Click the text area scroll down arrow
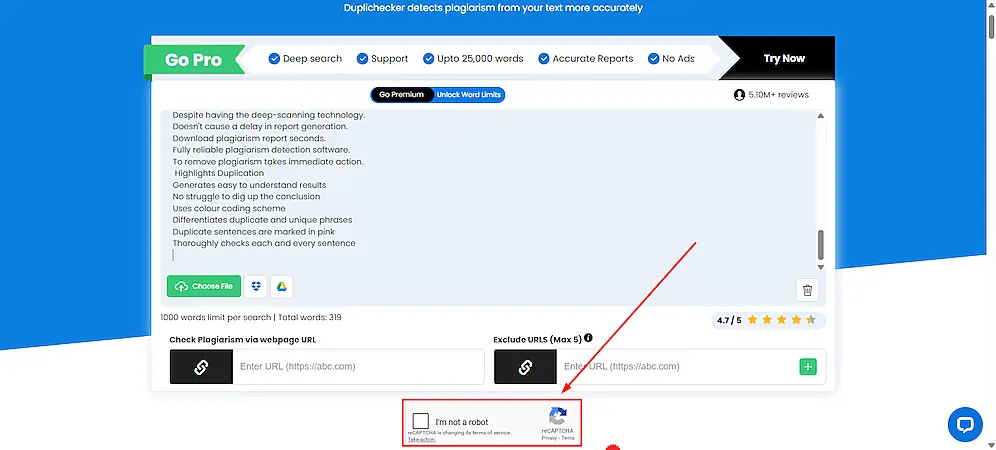This screenshot has height=450, width=996. pyautogui.click(x=820, y=268)
